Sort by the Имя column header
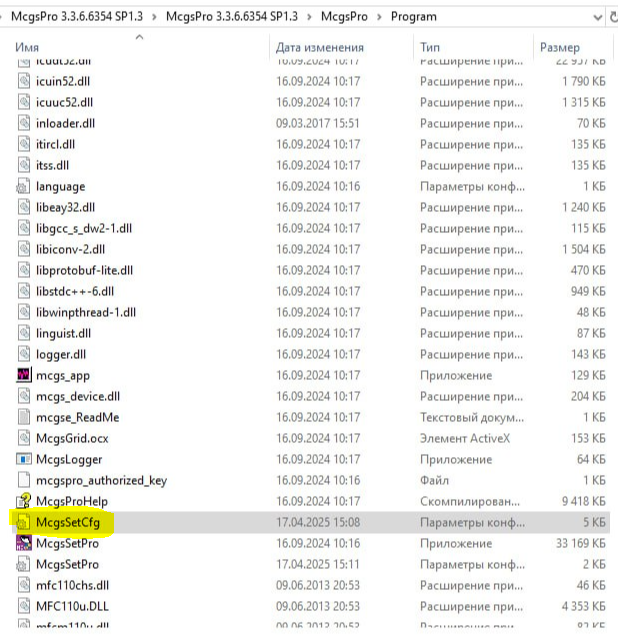Viewport: 618px width, 637px height. tap(27, 48)
